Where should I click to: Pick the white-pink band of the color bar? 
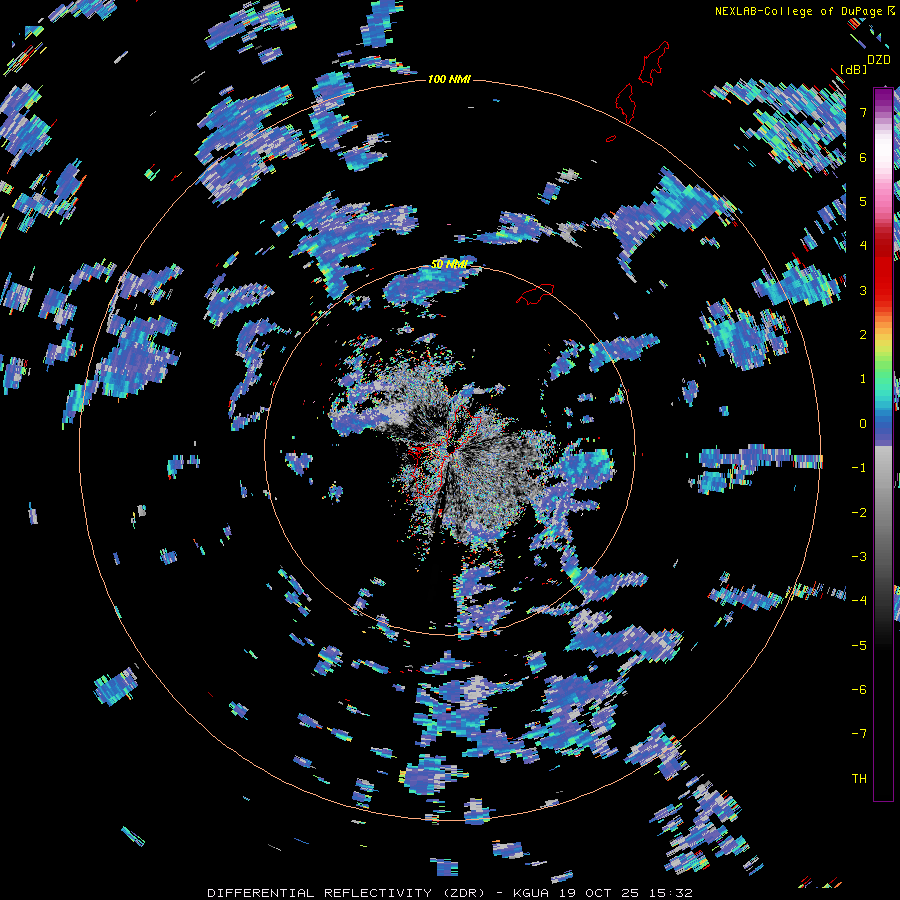point(883,155)
